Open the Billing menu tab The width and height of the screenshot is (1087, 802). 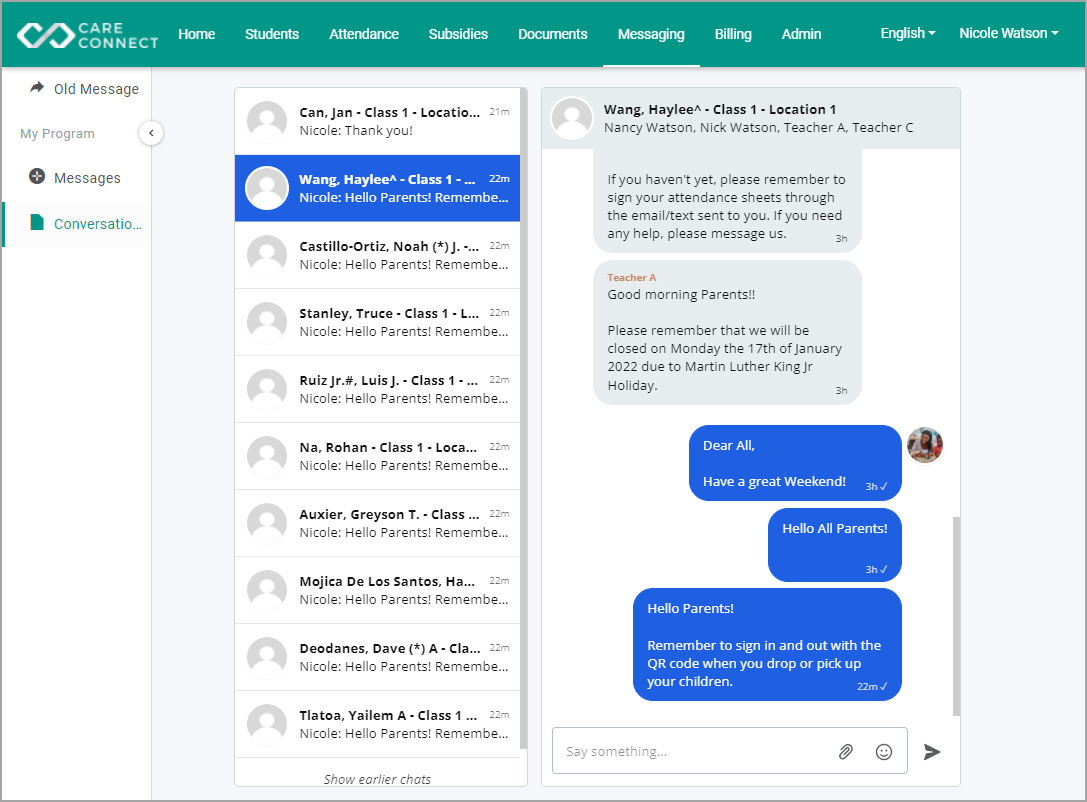point(733,34)
